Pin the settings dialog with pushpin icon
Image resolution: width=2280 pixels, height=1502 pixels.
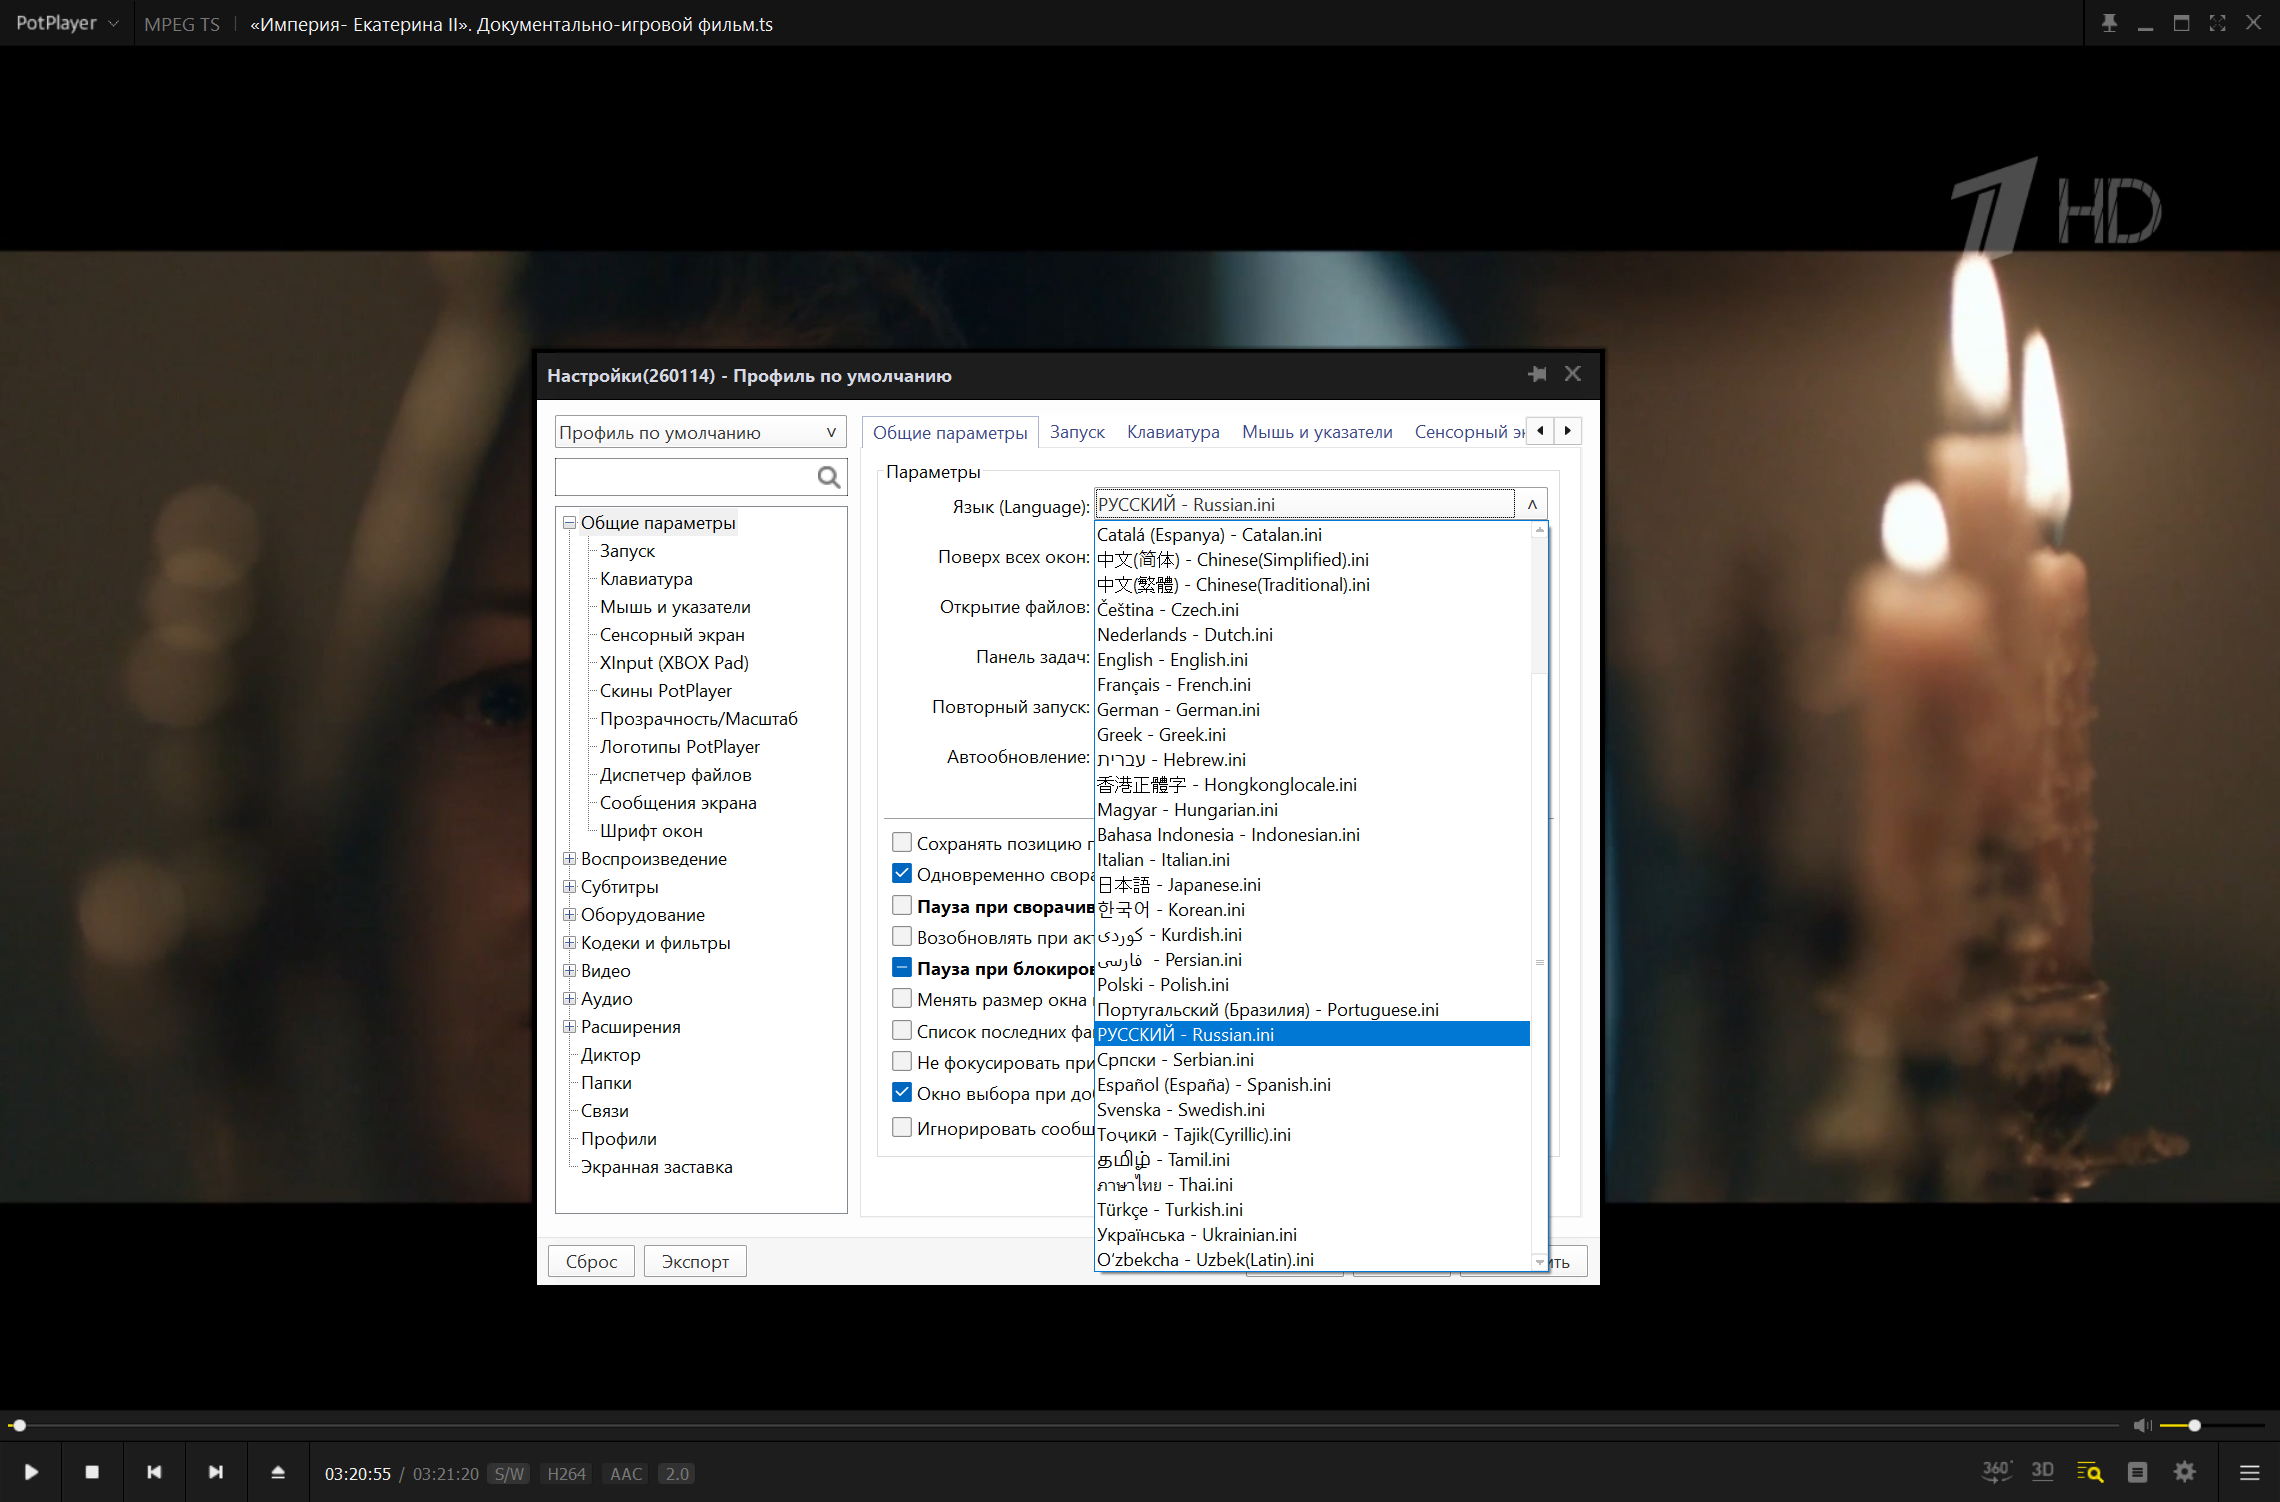[1537, 374]
